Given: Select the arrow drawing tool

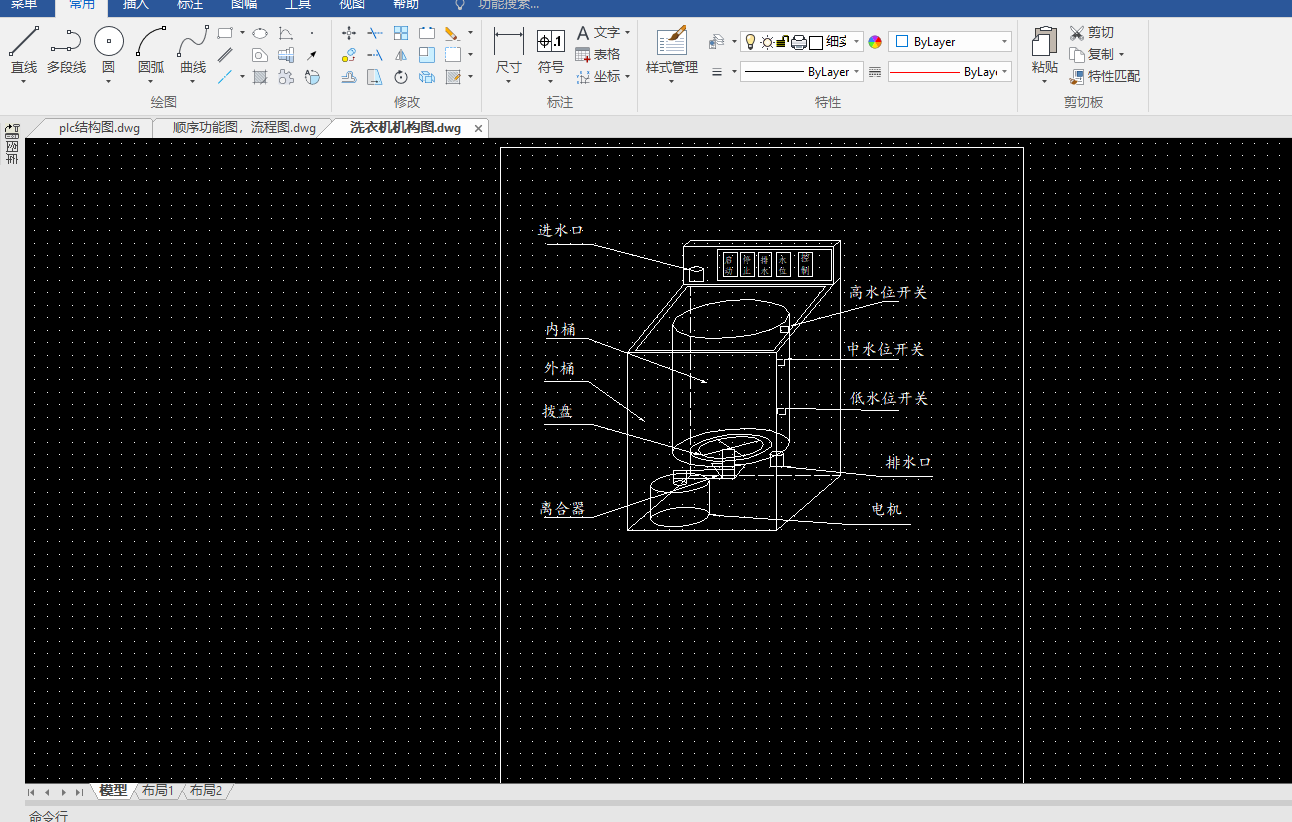Looking at the screenshot, I should [x=312, y=55].
